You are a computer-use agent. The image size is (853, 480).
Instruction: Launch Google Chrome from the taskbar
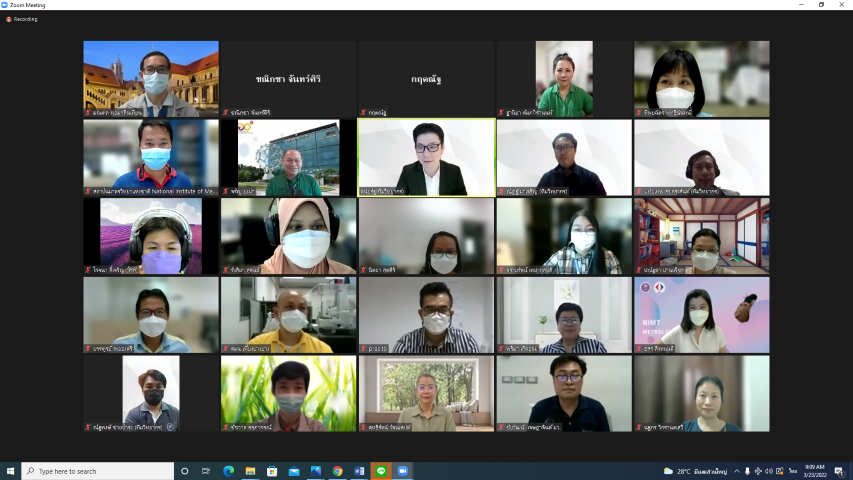(x=337, y=471)
